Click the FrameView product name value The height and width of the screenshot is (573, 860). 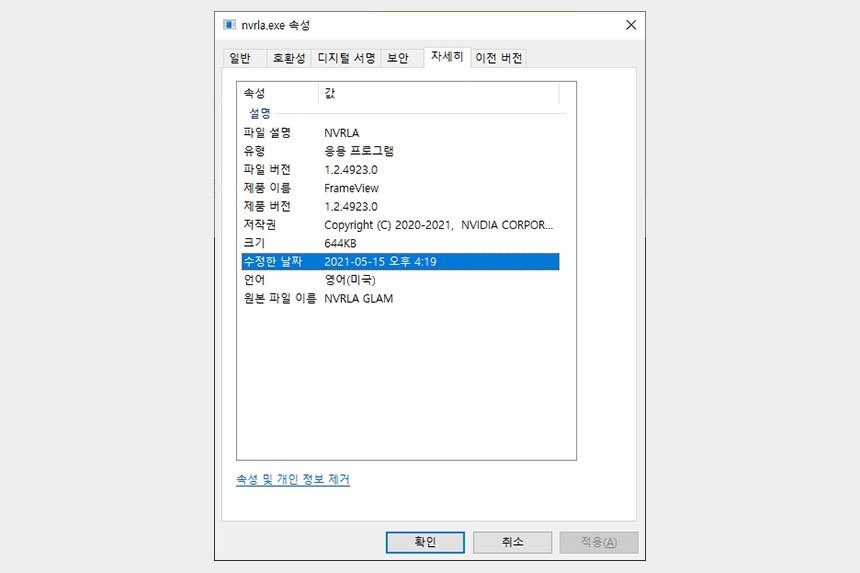(352, 188)
